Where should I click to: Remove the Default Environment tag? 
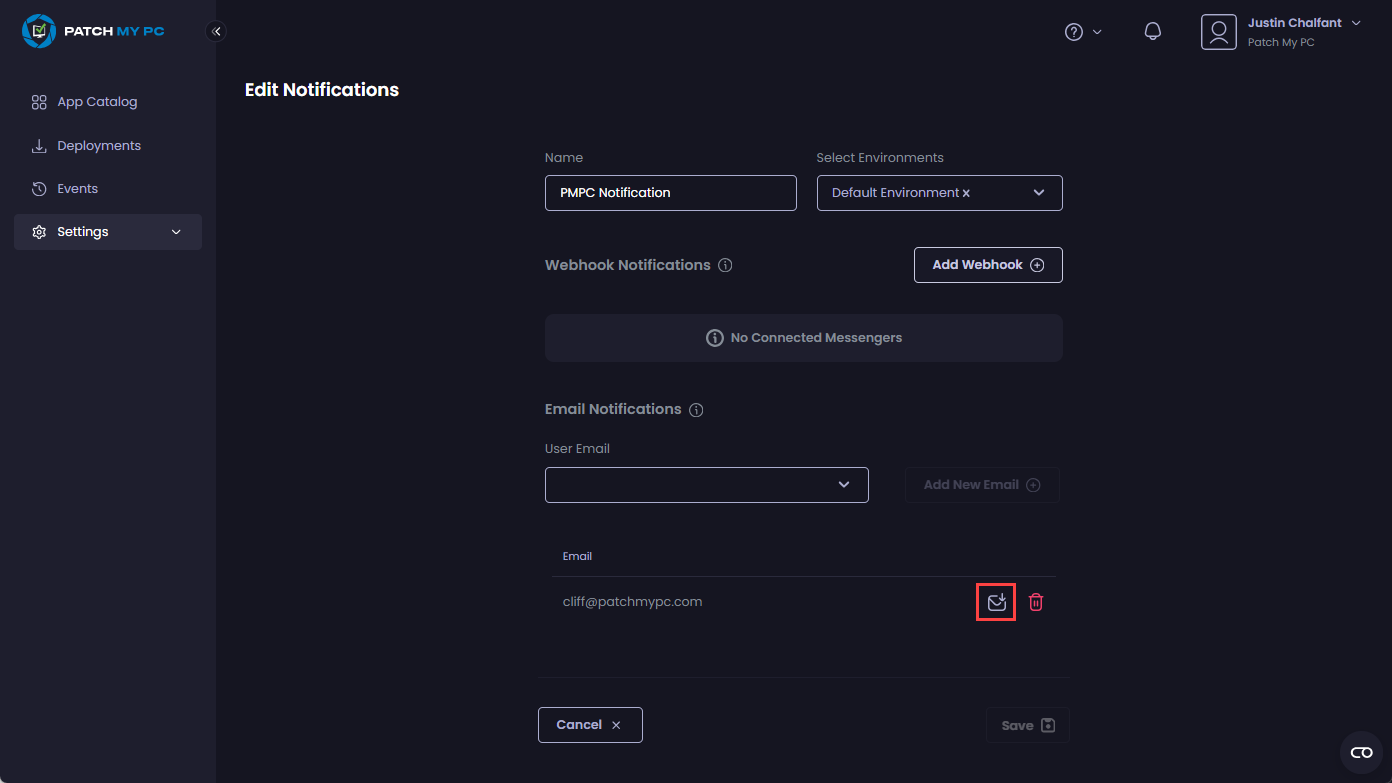(966, 193)
